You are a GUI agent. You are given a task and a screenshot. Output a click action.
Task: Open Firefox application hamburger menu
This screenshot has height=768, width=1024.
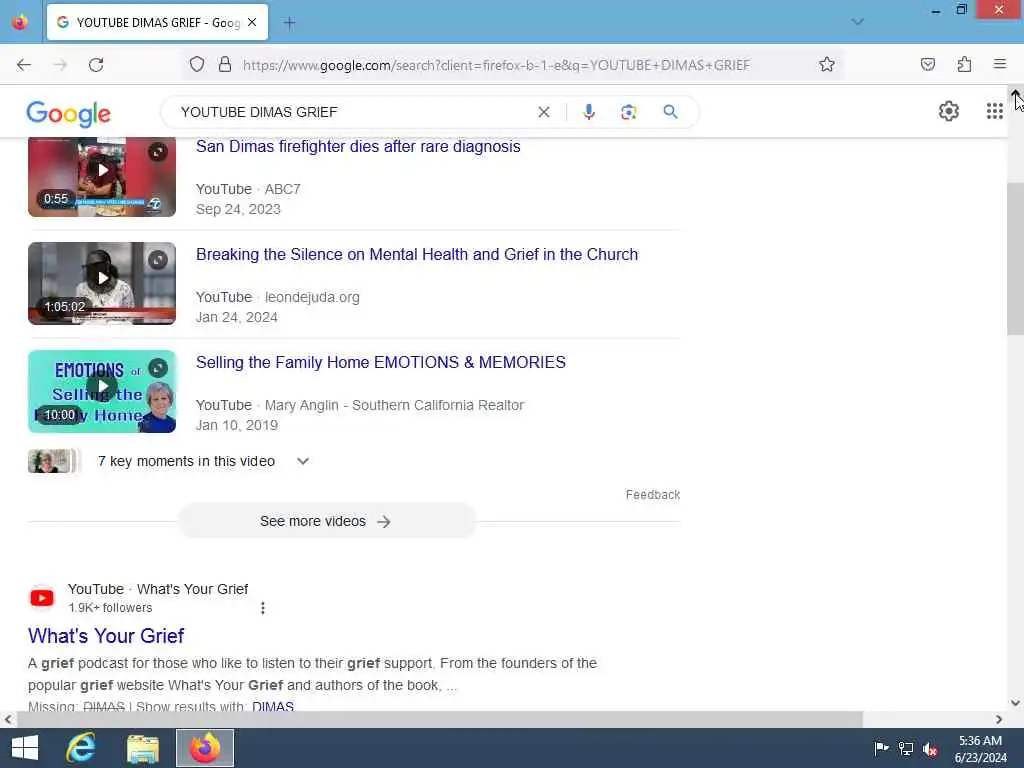1000,64
